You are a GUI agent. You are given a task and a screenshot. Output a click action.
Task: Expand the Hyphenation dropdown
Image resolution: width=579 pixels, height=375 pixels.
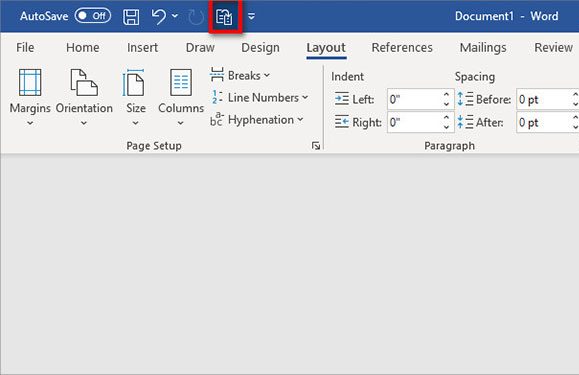(x=257, y=120)
